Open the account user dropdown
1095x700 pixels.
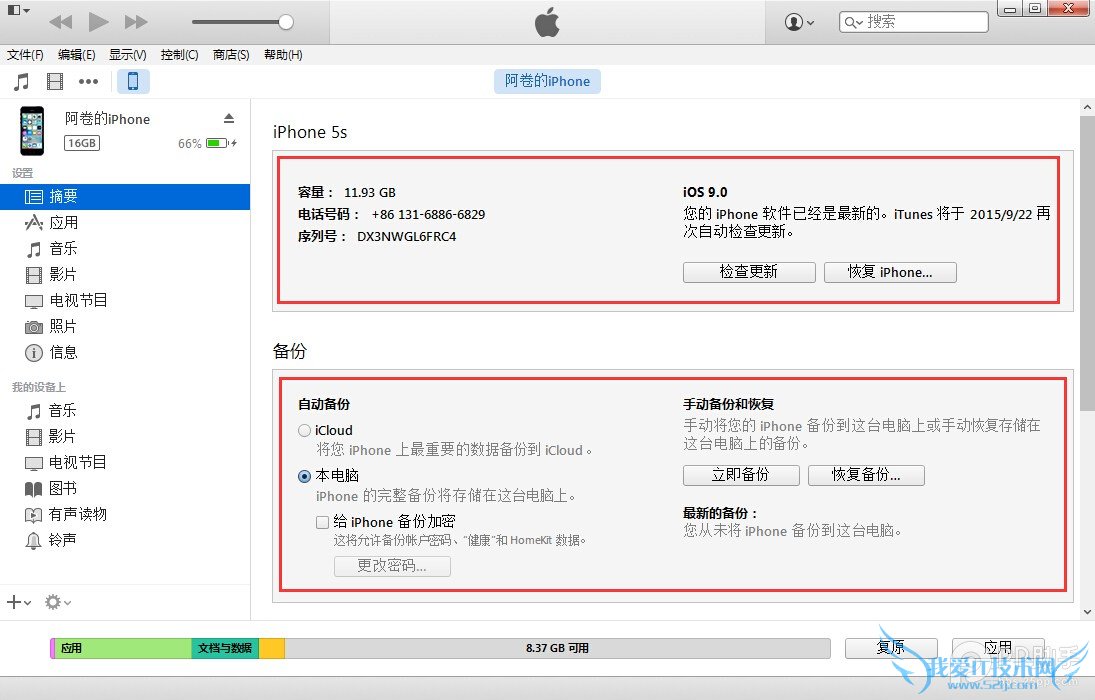800,22
